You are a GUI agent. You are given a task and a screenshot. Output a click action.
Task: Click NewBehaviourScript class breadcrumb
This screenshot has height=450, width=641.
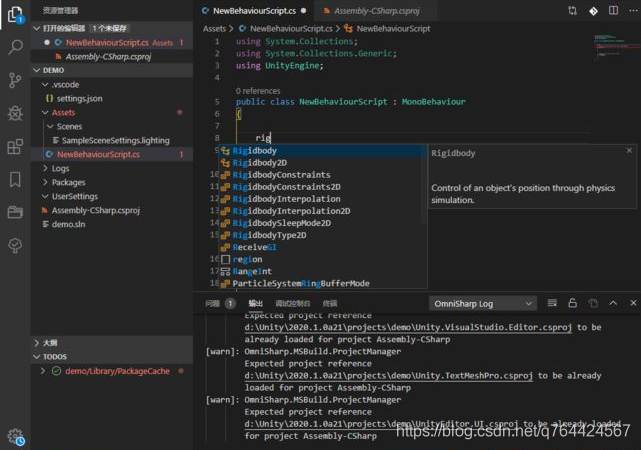pyautogui.click(x=393, y=29)
